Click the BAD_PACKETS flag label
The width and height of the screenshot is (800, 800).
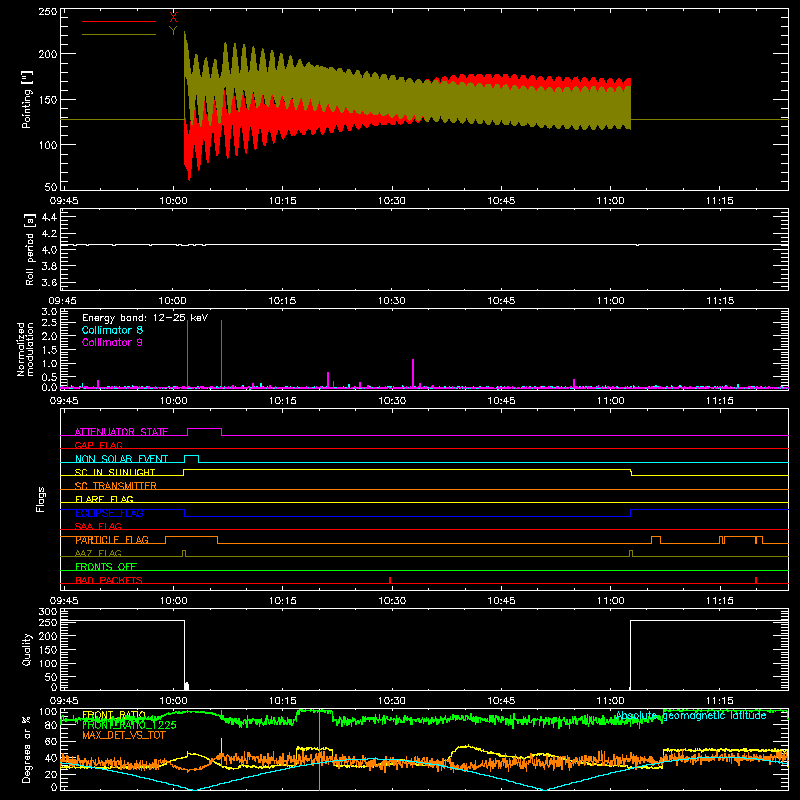click(x=109, y=580)
